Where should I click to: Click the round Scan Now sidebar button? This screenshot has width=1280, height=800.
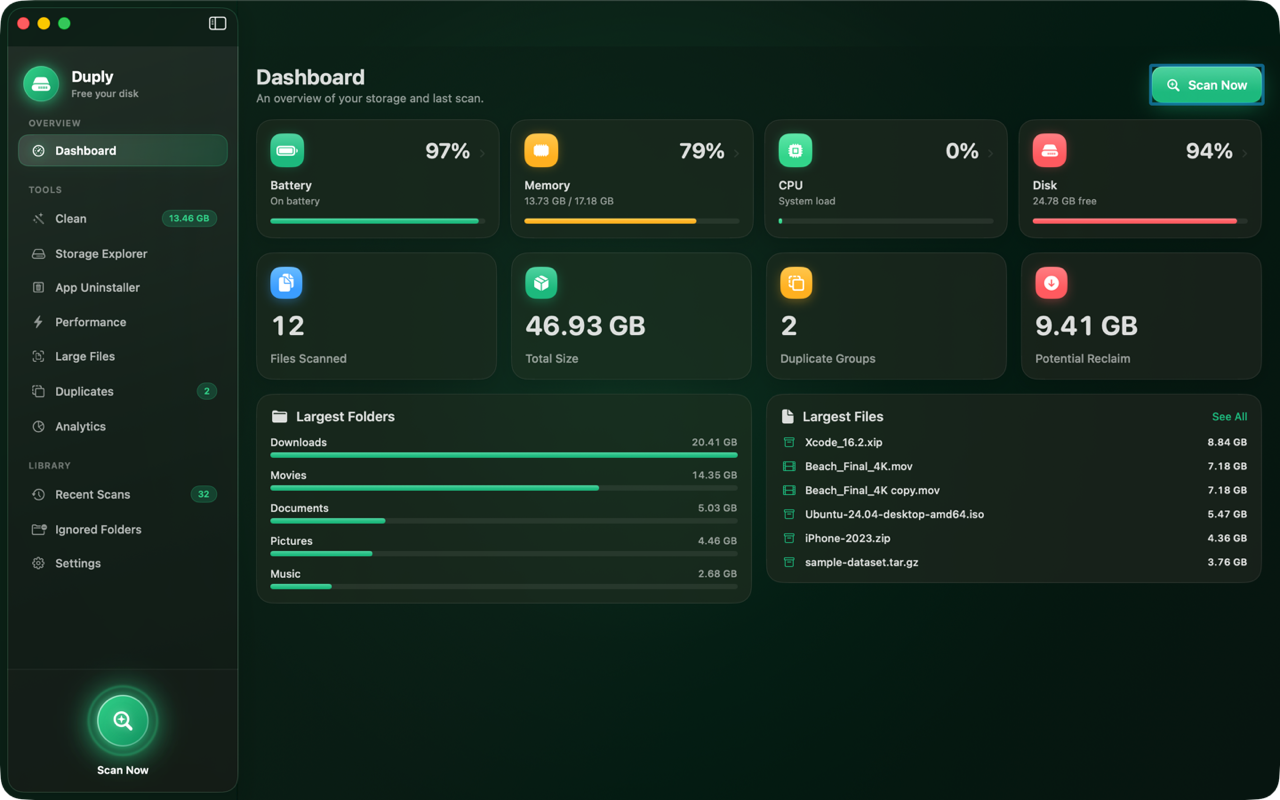point(123,720)
